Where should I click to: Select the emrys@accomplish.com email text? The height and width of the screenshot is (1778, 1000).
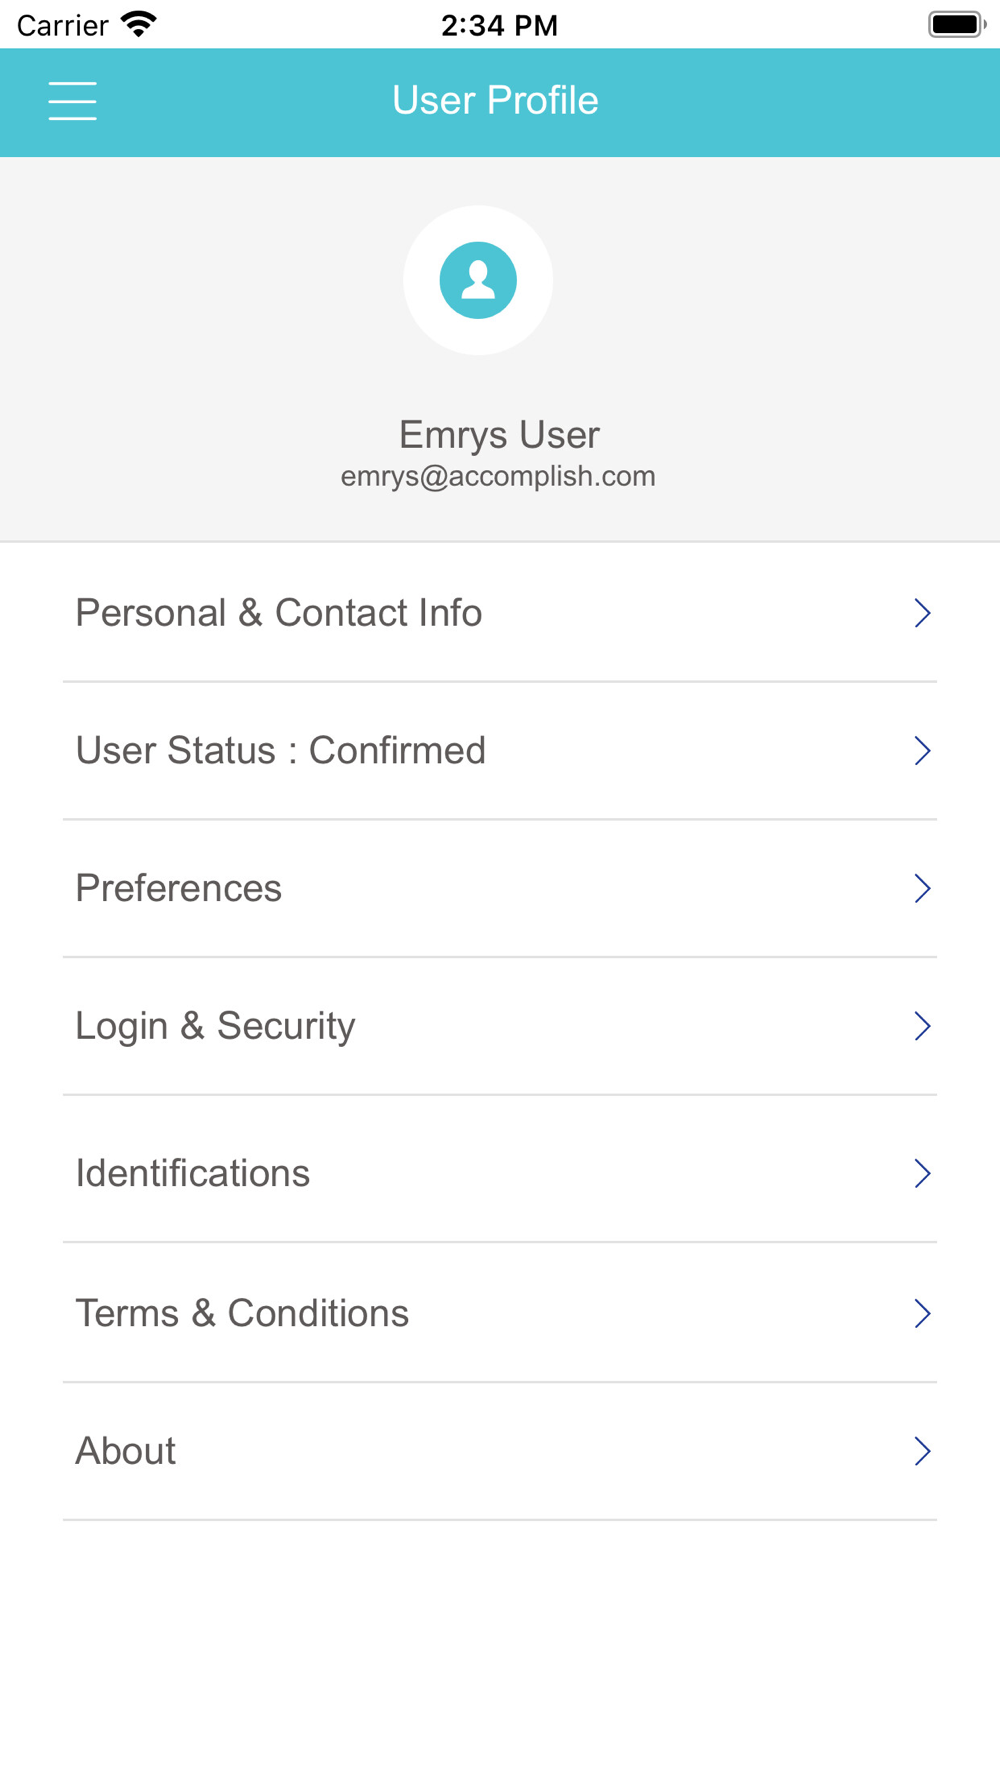pyautogui.click(x=498, y=476)
